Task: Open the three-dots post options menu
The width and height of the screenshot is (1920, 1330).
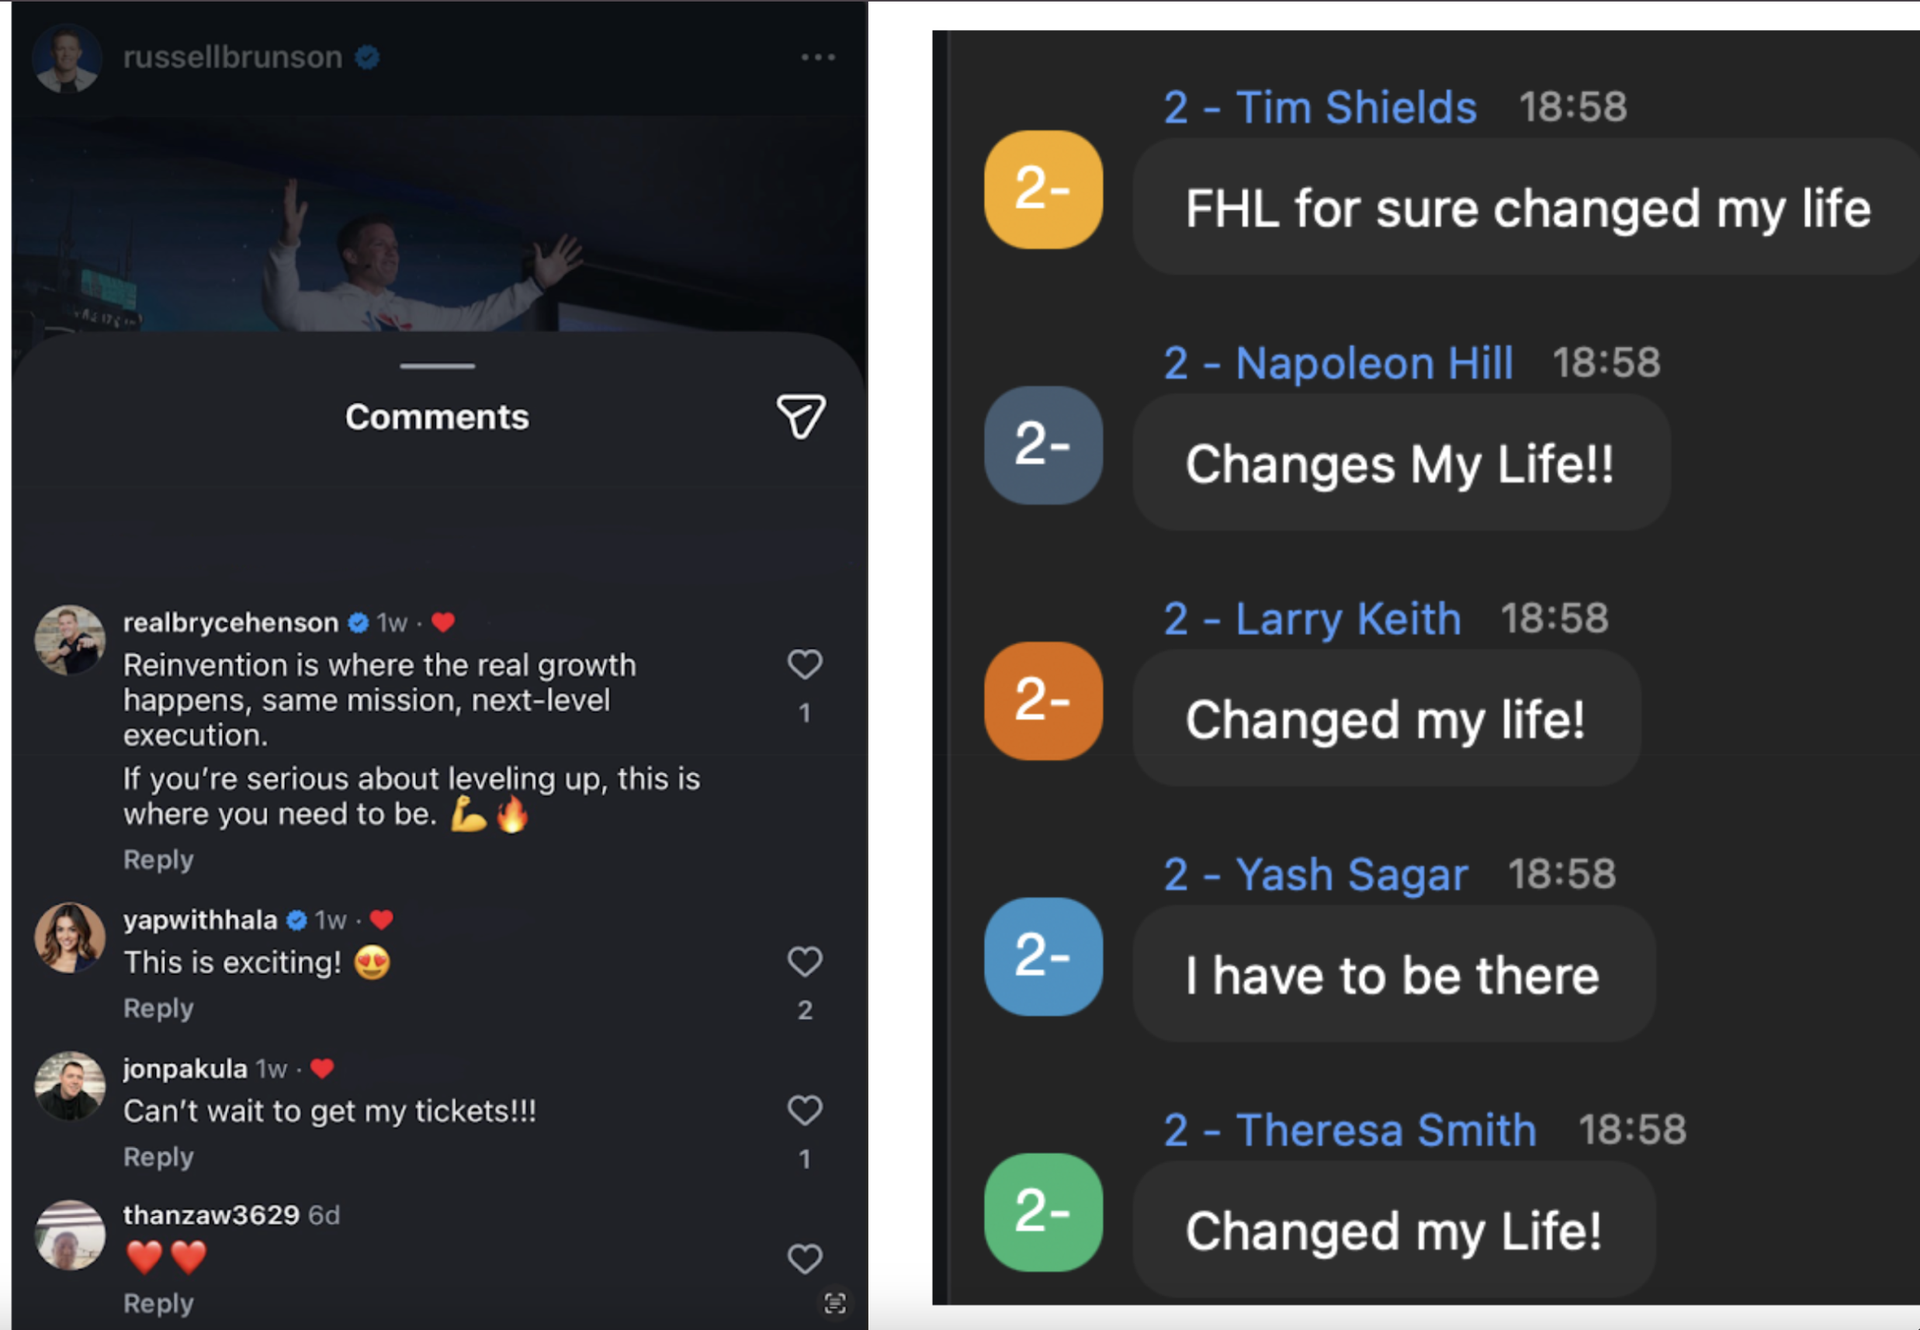Action: tap(817, 57)
